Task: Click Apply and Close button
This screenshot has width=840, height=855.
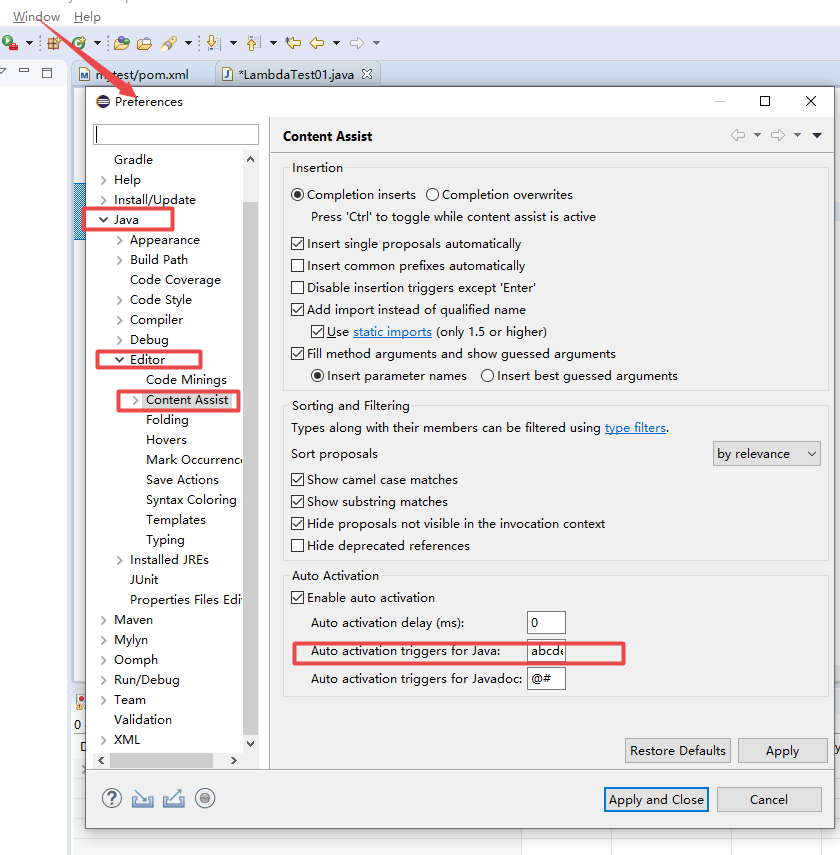Action: click(x=656, y=799)
